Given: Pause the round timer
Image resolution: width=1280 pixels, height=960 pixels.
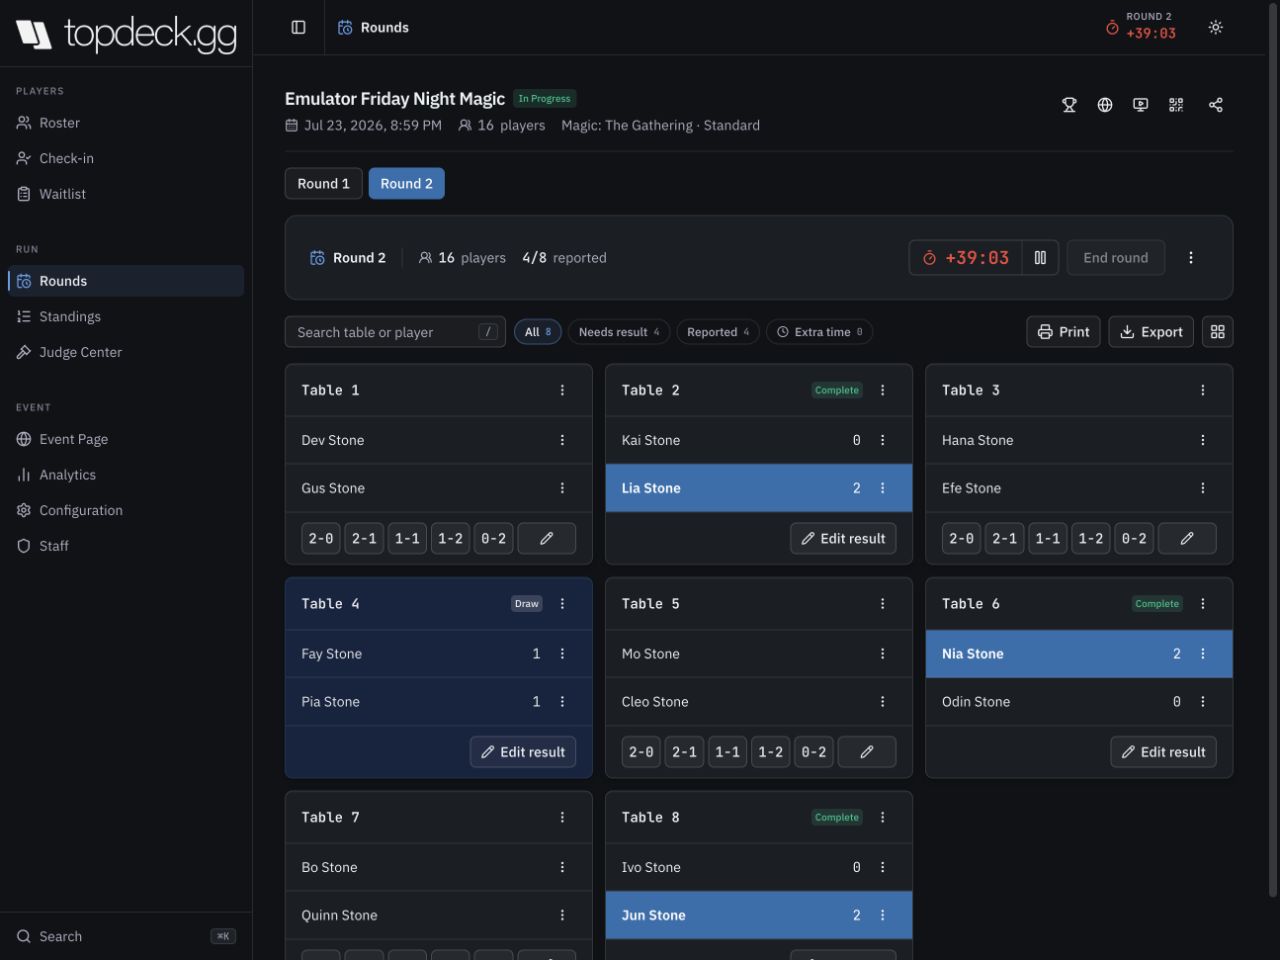Looking at the screenshot, I should (x=1040, y=258).
